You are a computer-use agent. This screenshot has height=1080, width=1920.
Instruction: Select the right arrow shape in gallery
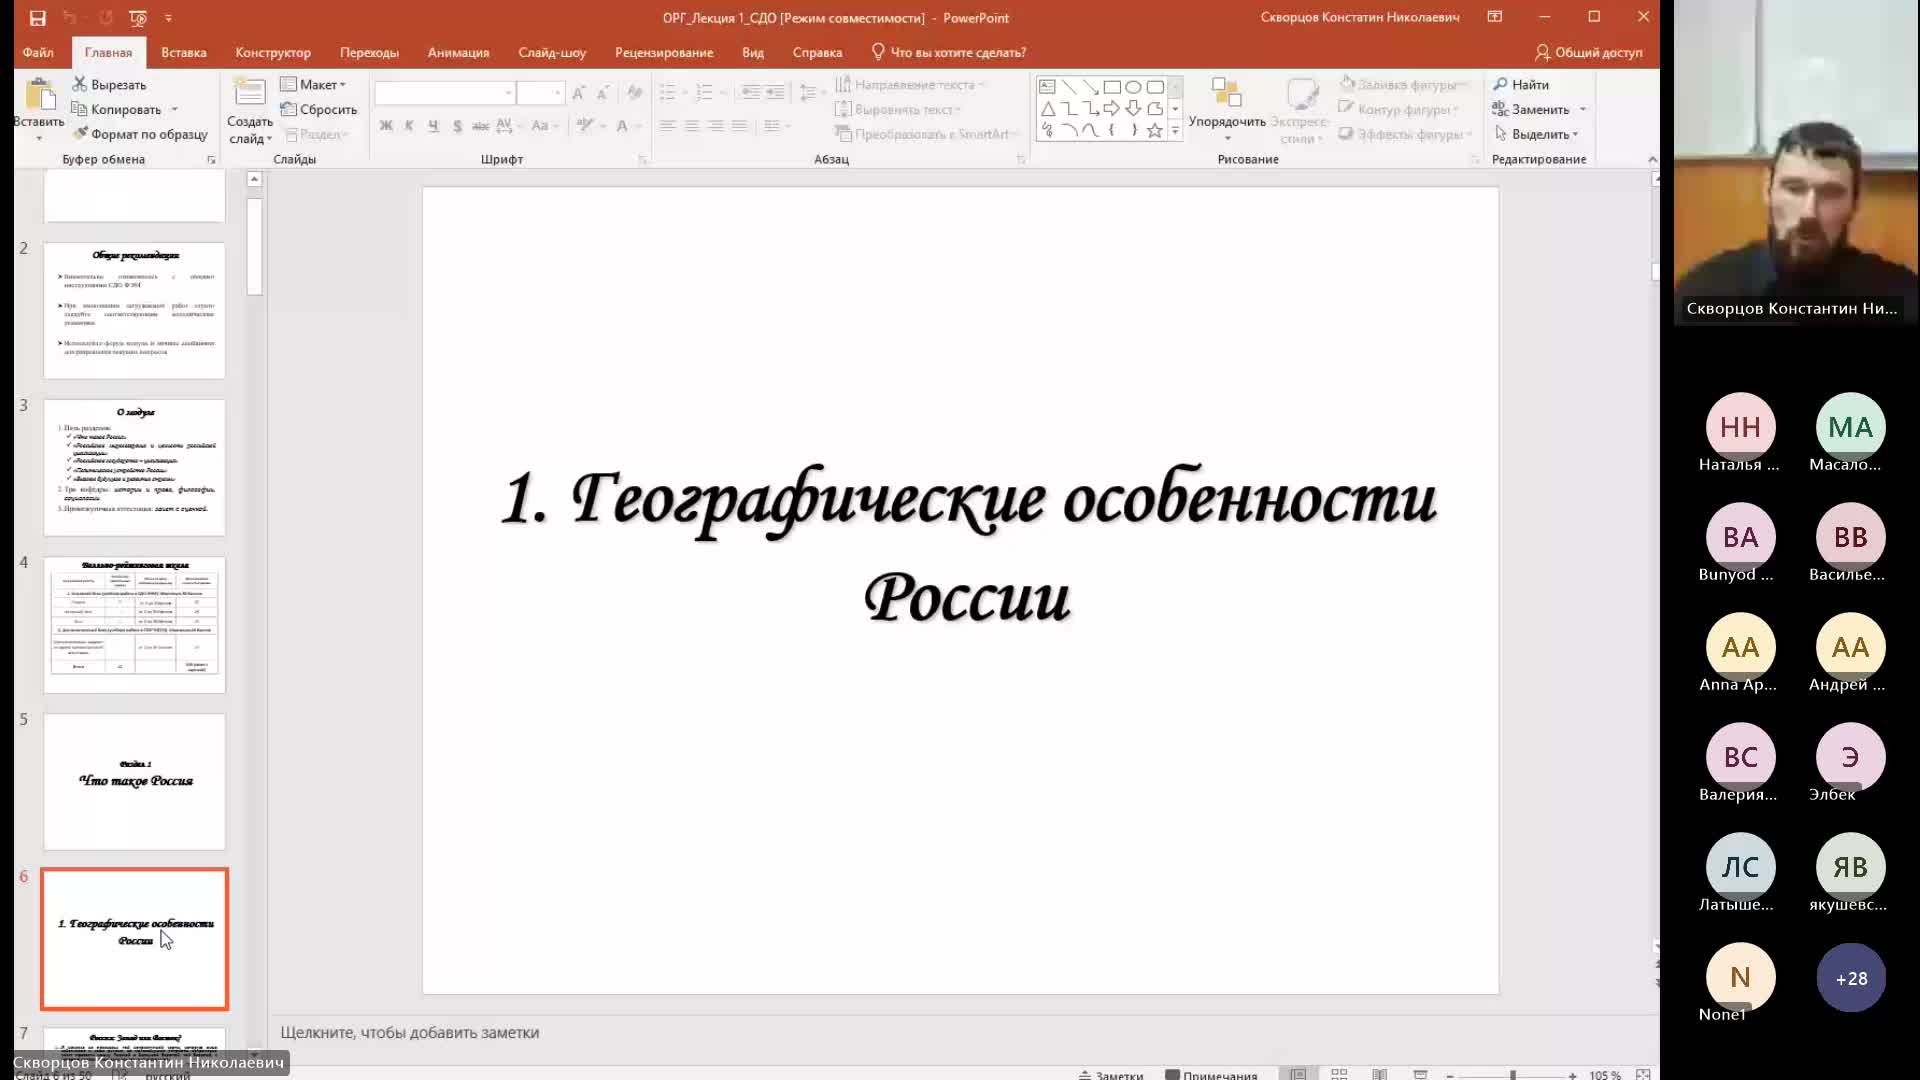click(1112, 108)
